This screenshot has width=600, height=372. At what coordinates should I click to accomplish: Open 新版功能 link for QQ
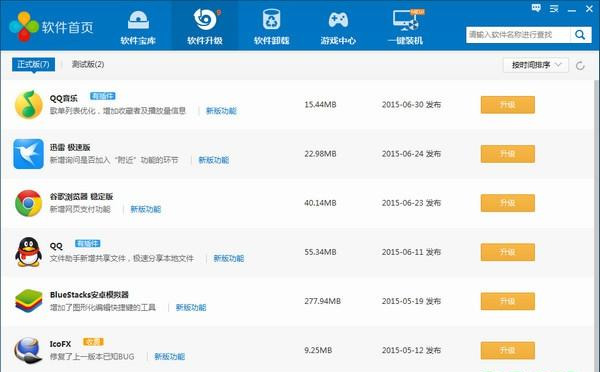[x=228, y=258]
